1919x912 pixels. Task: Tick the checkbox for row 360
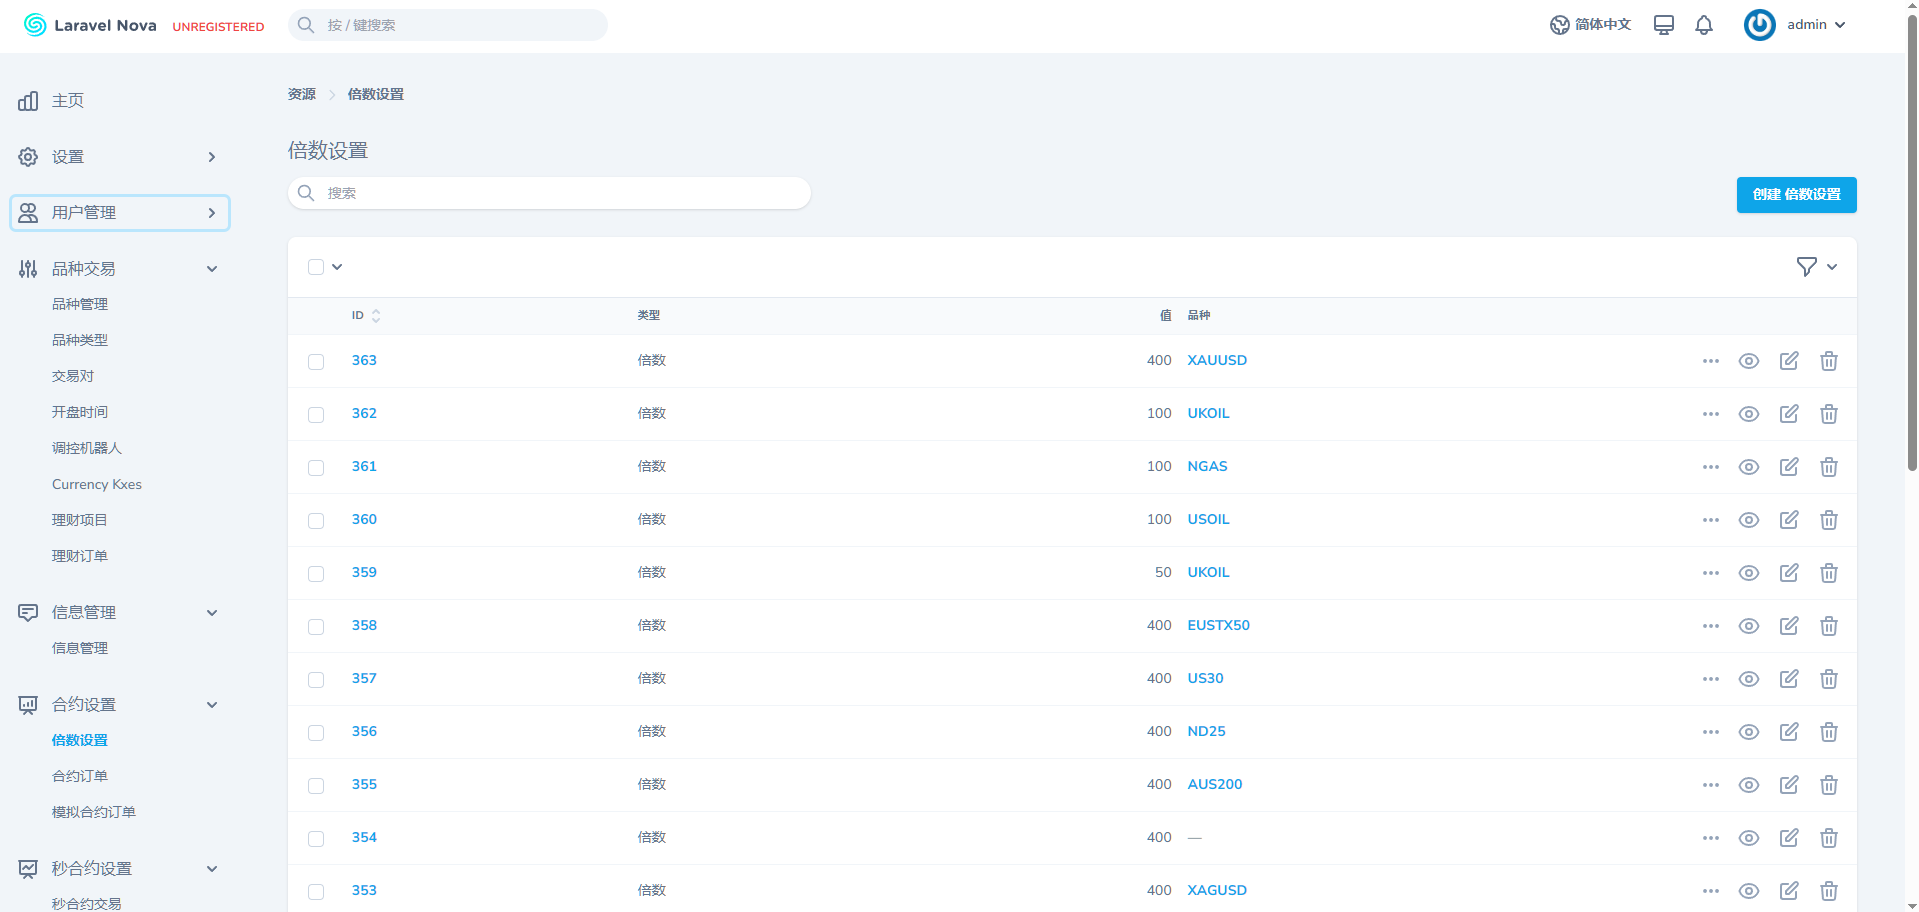tap(316, 521)
